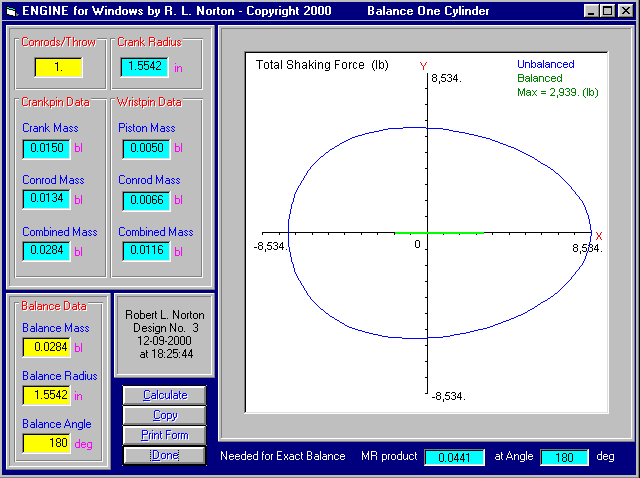Click the 'Total Shaking Force (lb)' title
Screen dimensions: 640x478
pos(322,65)
